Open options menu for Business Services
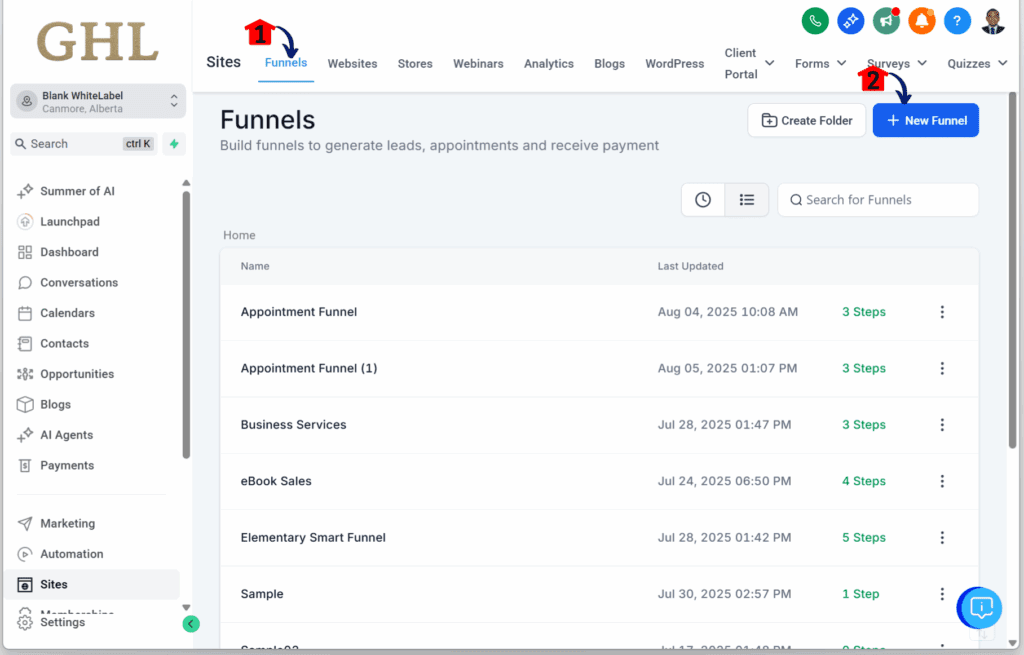 click(x=942, y=425)
